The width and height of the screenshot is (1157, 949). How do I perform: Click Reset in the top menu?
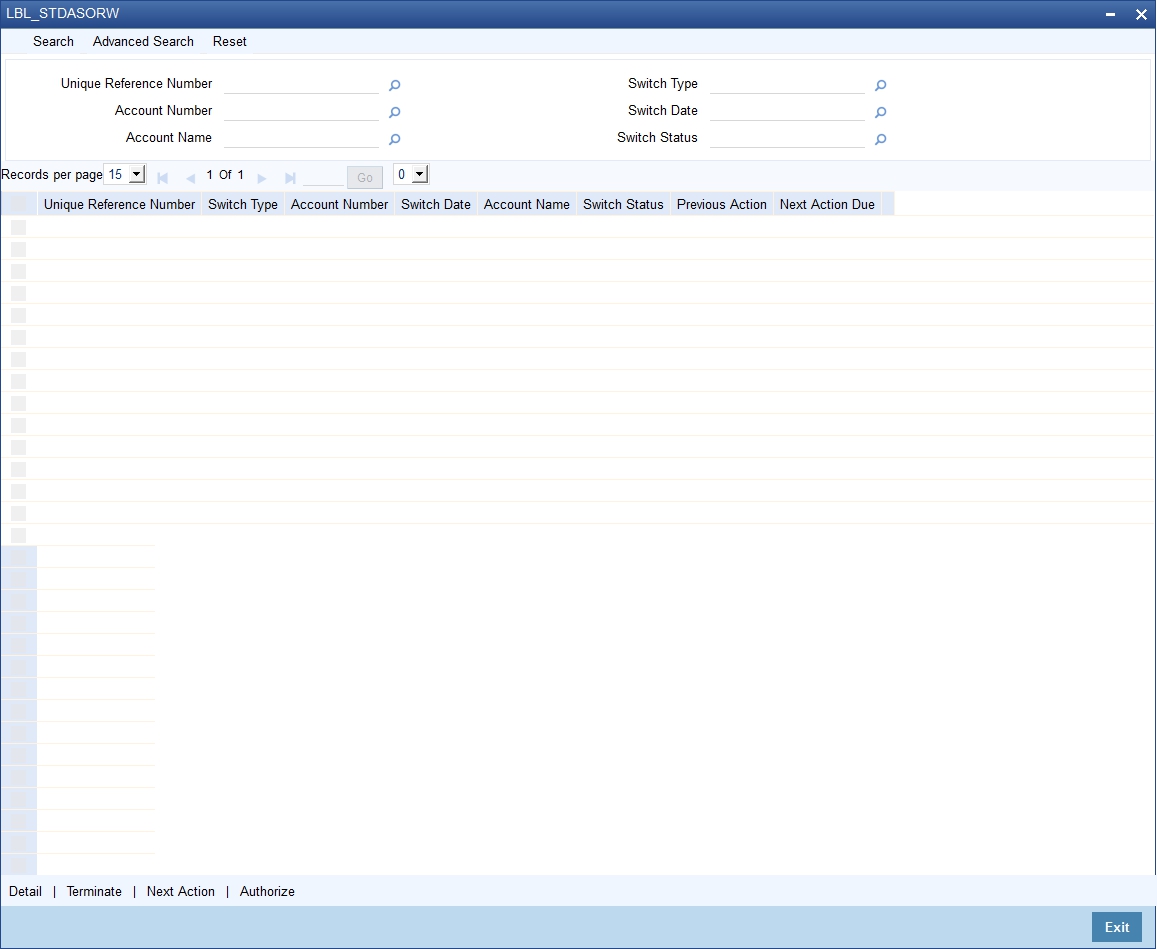[229, 41]
